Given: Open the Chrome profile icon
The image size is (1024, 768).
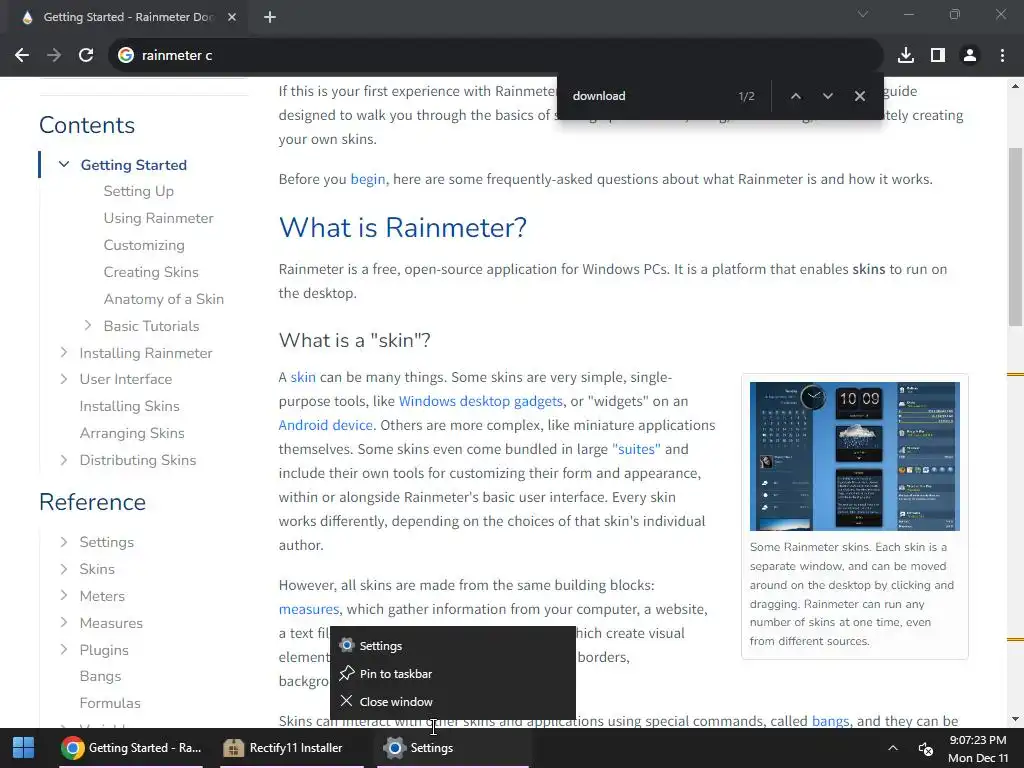Looking at the screenshot, I should pos(970,56).
